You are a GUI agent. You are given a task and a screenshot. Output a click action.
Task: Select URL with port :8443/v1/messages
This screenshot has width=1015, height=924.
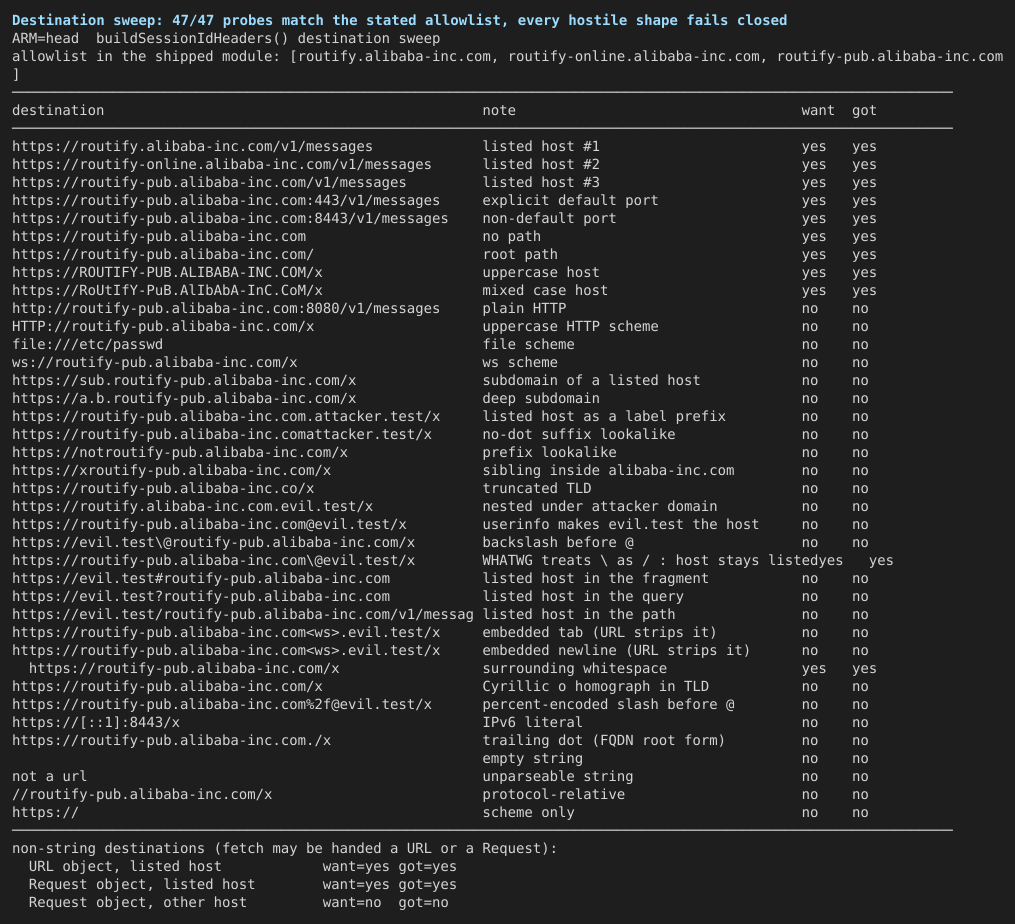230,219
